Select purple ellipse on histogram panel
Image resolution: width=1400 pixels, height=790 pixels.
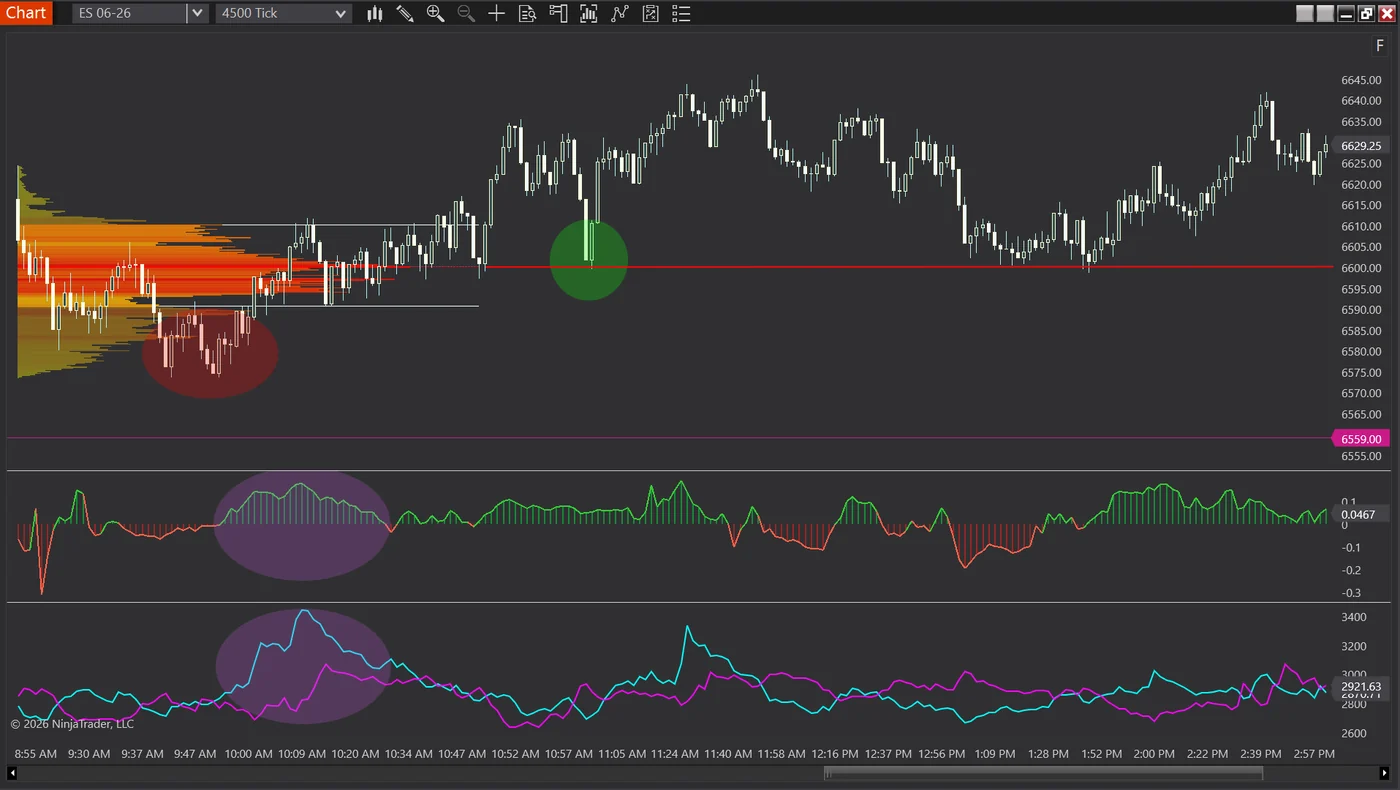(302, 524)
